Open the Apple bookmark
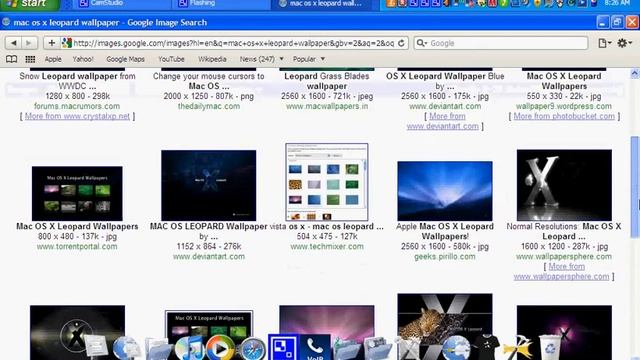Screen dimensions: 640x360 click(x=53, y=59)
